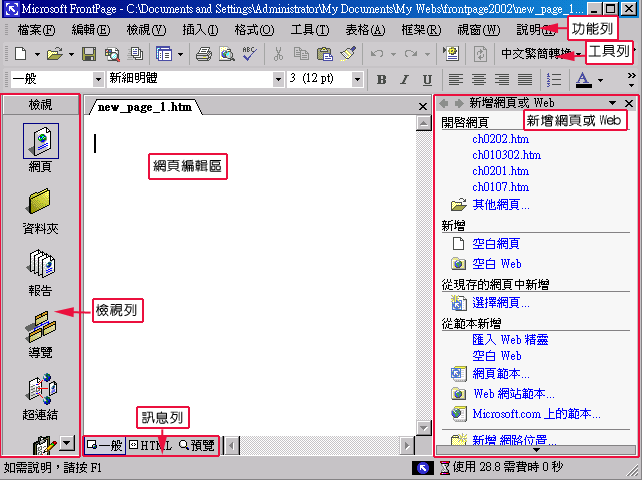Expand the Folder List dropdown arrow
The image size is (642, 480).
(x=180, y=54)
